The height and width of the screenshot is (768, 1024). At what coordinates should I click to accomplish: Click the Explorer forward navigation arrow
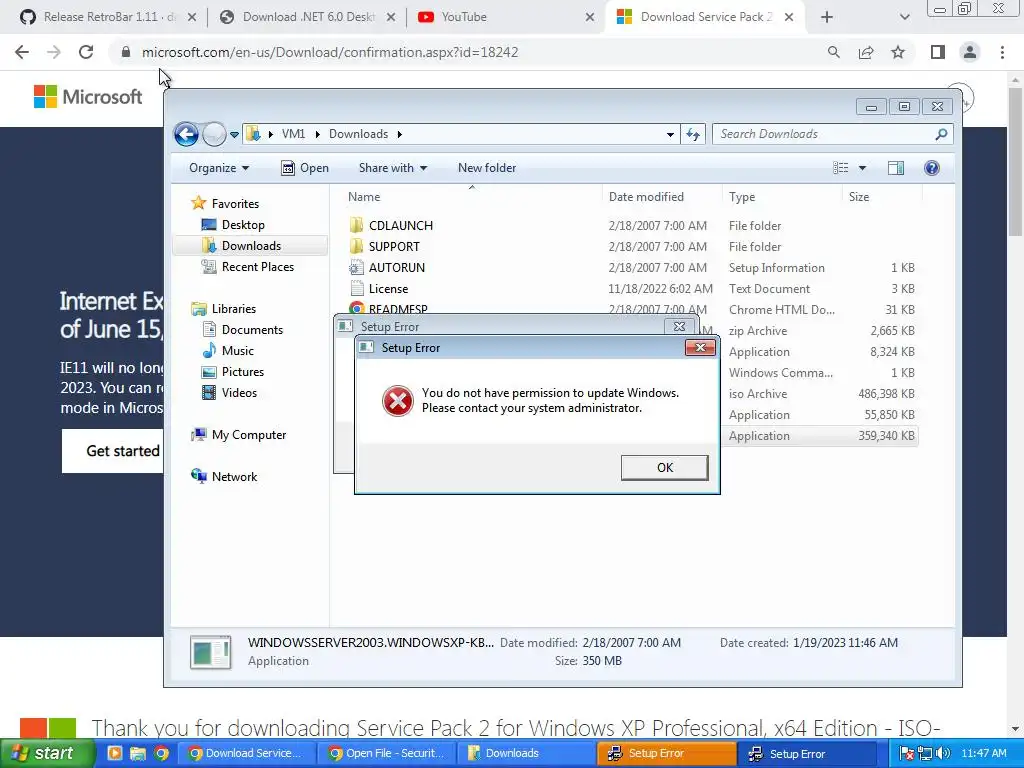tap(214, 135)
